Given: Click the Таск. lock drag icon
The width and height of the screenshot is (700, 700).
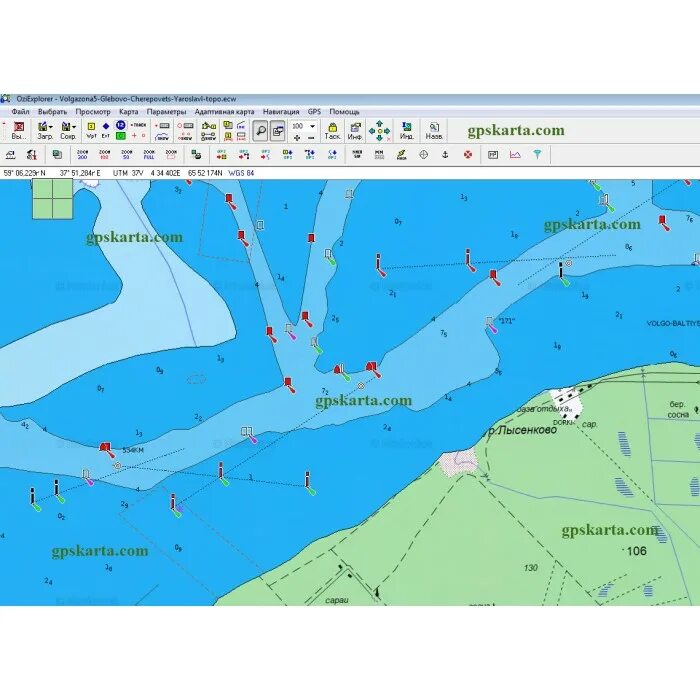Looking at the screenshot, I should coord(332,131).
